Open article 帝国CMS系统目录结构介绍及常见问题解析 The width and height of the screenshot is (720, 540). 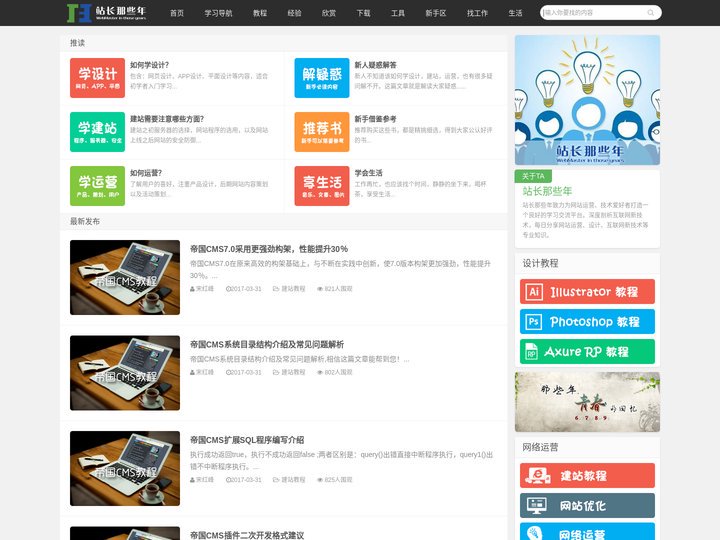point(267,344)
